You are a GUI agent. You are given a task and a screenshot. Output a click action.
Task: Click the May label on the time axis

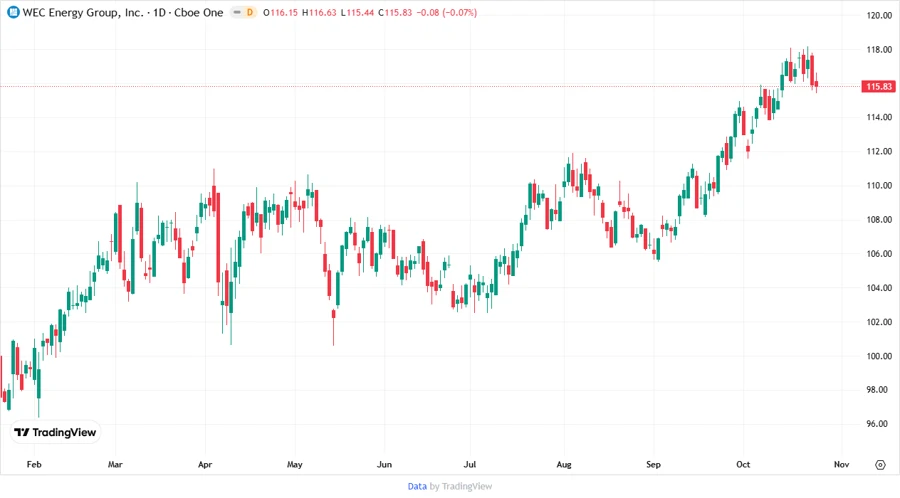pos(294,464)
